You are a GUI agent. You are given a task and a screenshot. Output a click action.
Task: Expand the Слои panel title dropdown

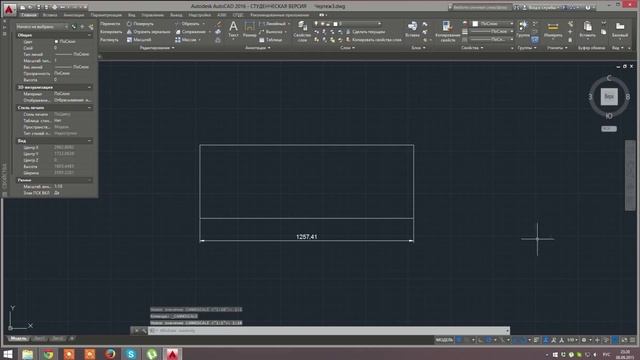pyautogui.click(x=348, y=48)
